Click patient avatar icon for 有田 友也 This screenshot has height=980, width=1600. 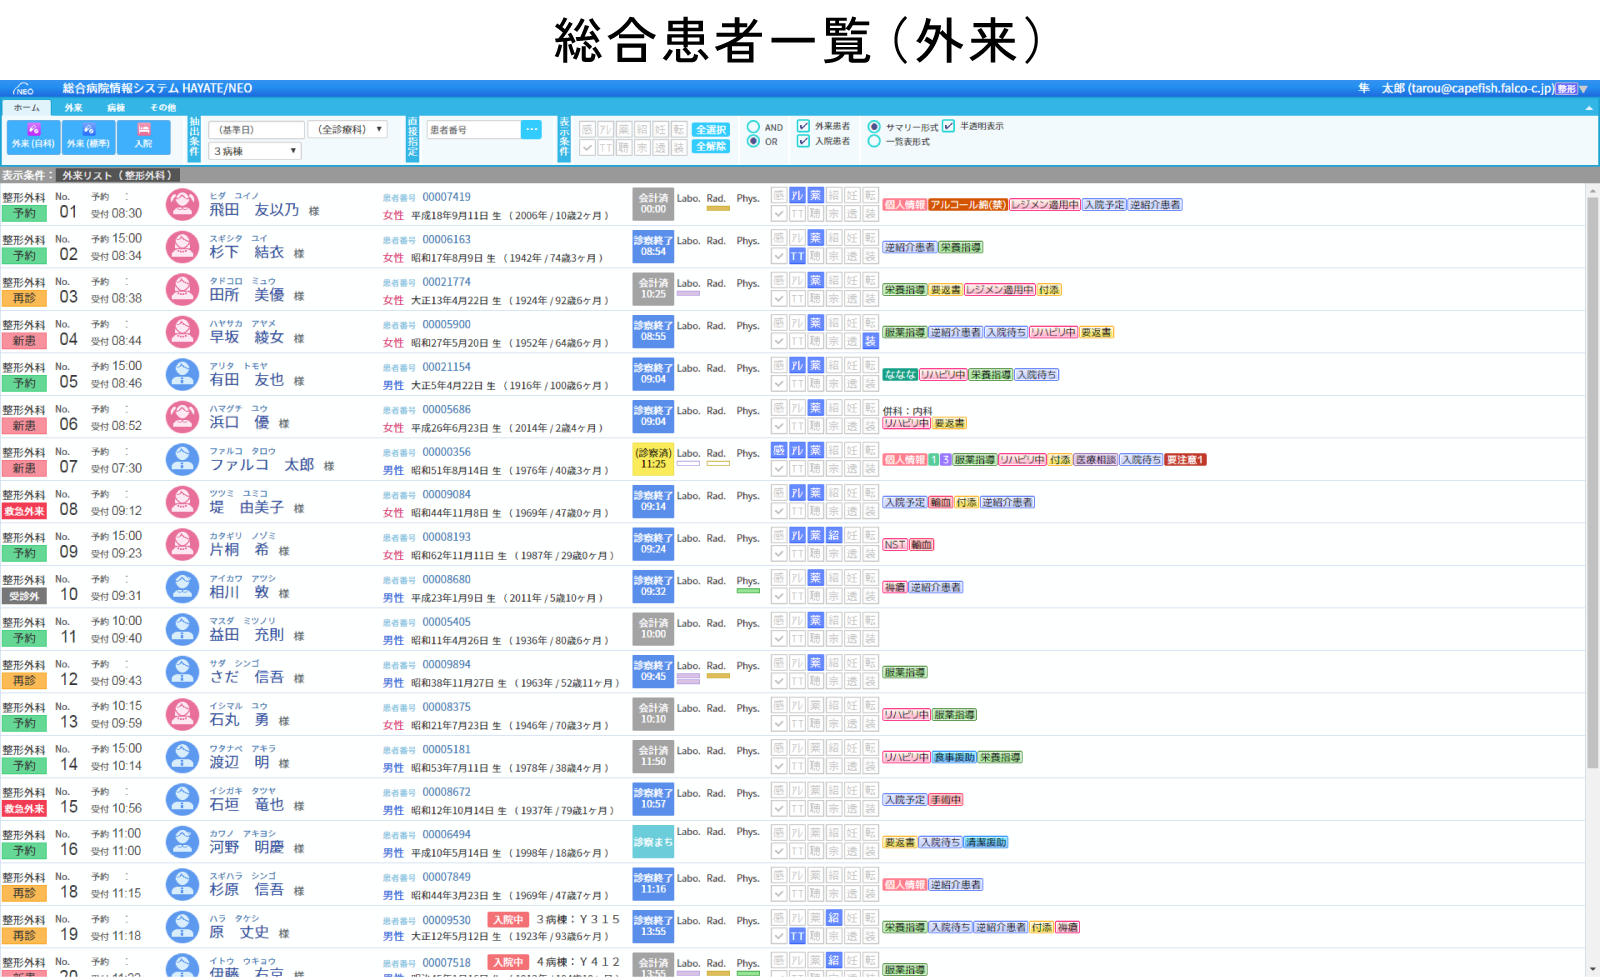click(x=182, y=374)
